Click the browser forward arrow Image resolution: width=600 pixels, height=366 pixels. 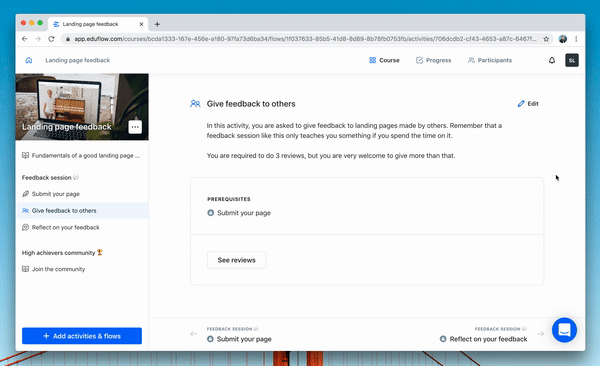coord(38,39)
